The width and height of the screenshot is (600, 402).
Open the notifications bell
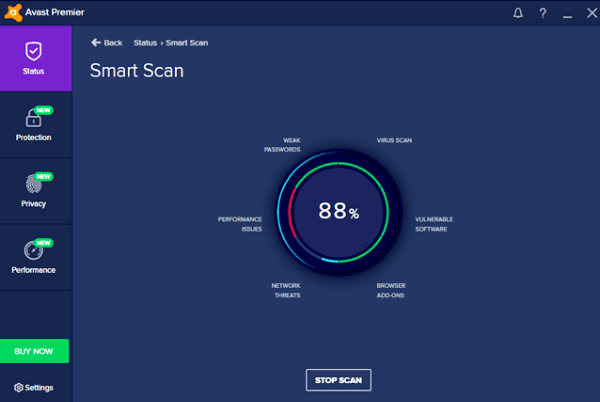point(518,13)
